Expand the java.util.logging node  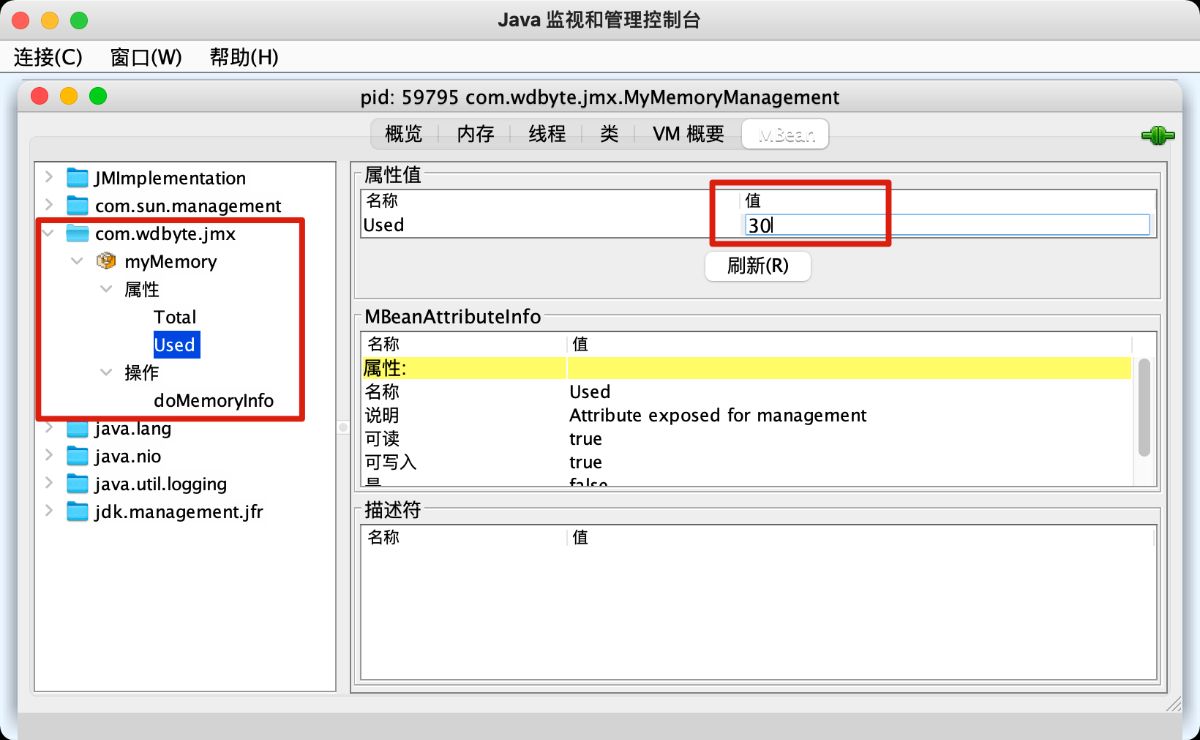(x=48, y=484)
